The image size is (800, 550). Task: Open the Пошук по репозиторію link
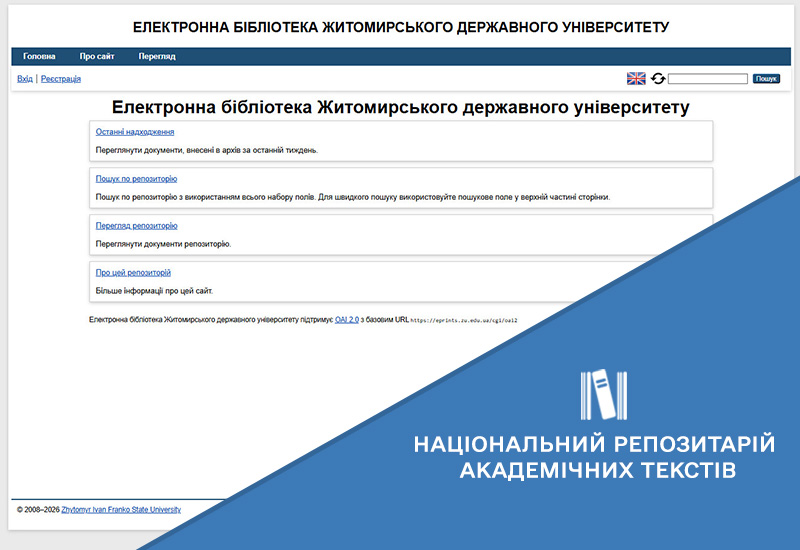coord(136,179)
